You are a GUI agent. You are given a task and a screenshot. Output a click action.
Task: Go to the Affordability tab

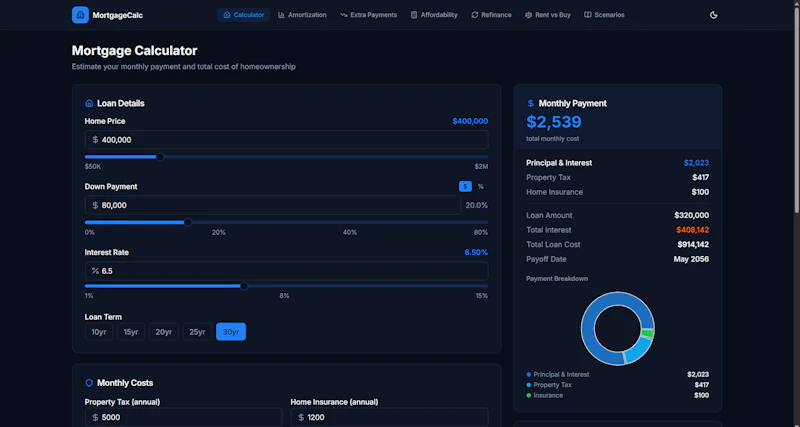coord(434,15)
